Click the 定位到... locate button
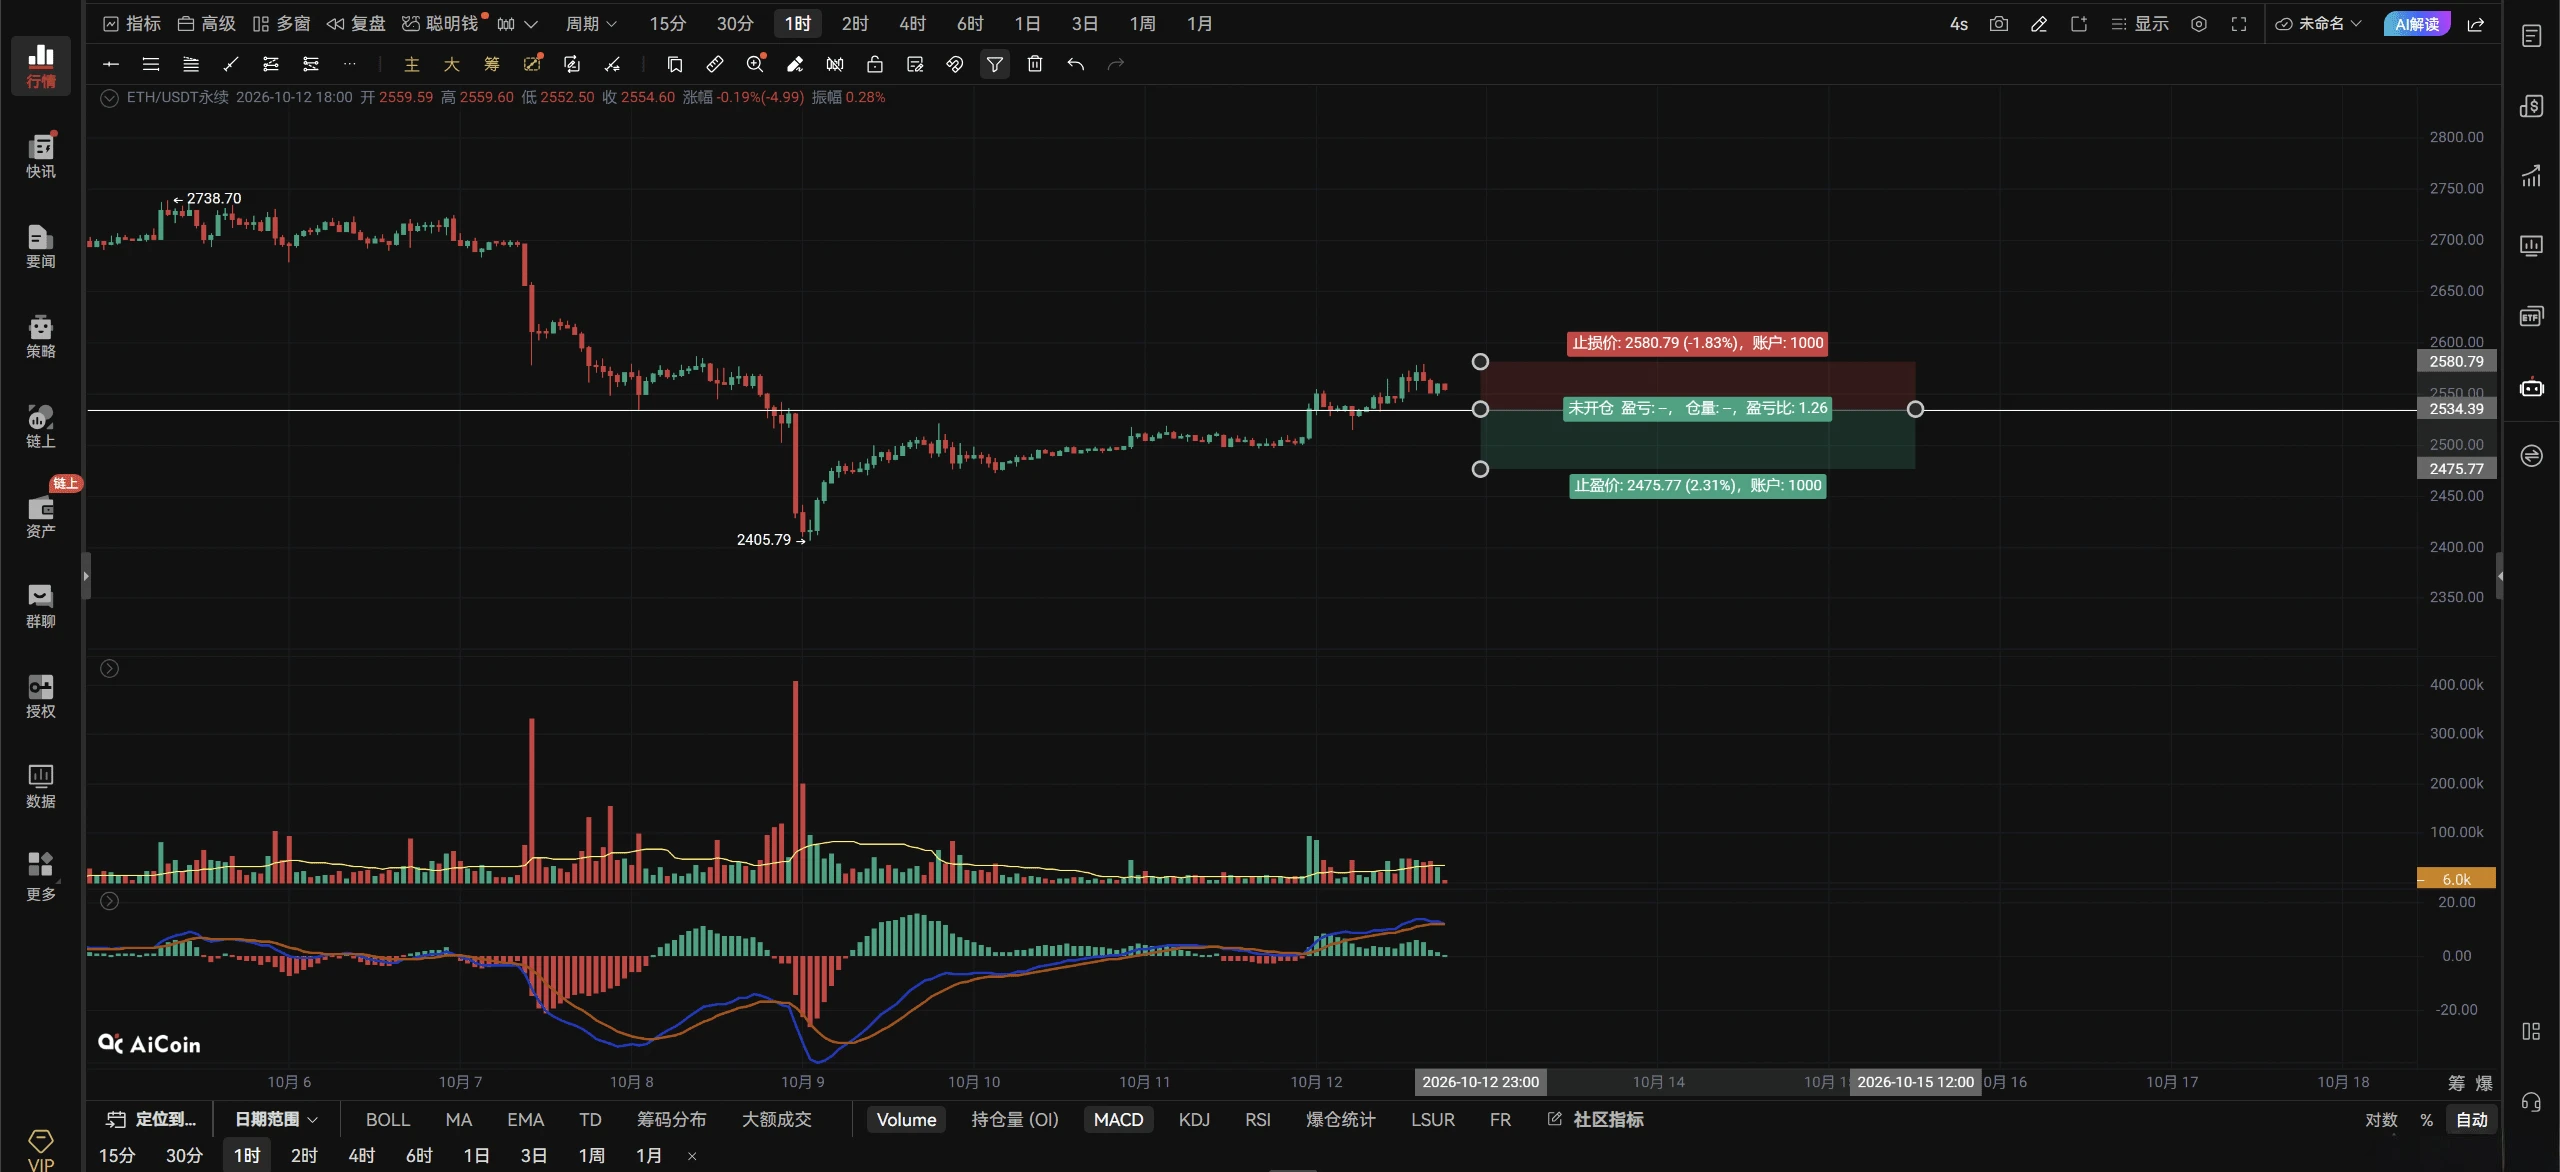This screenshot has height=1172, width=2560. click(x=152, y=1119)
